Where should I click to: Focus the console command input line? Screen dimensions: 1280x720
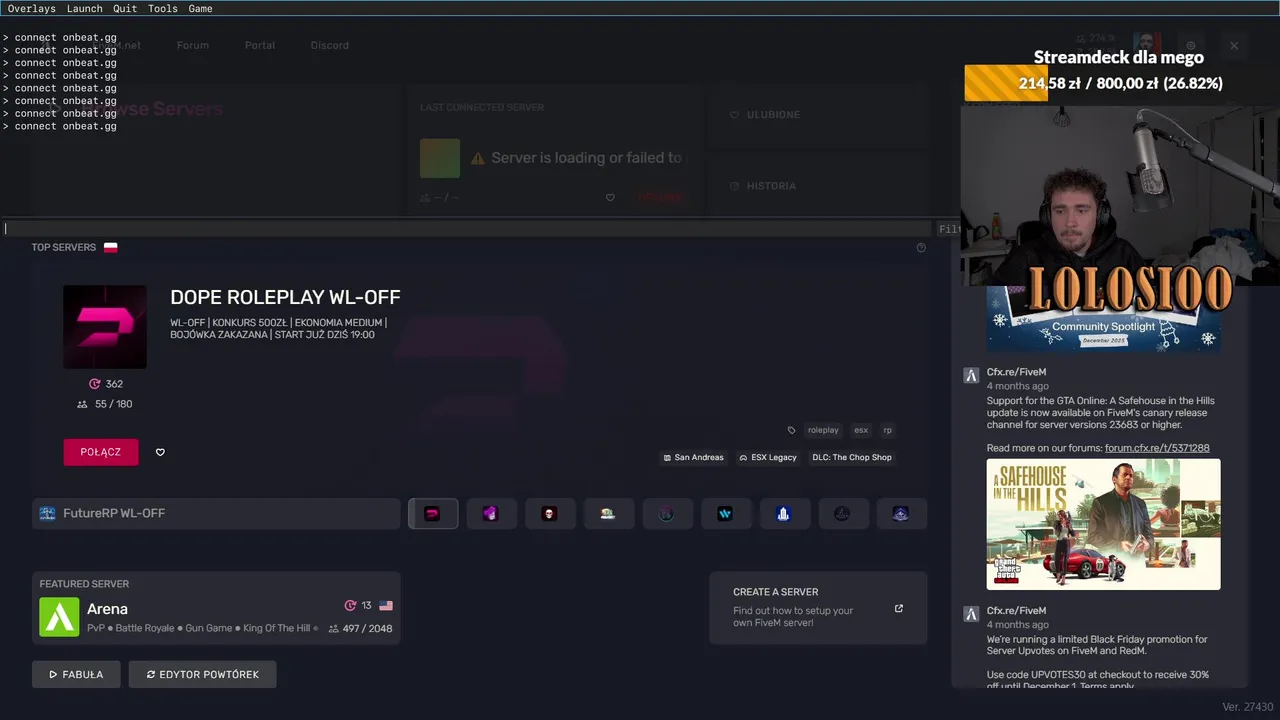(466, 229)
